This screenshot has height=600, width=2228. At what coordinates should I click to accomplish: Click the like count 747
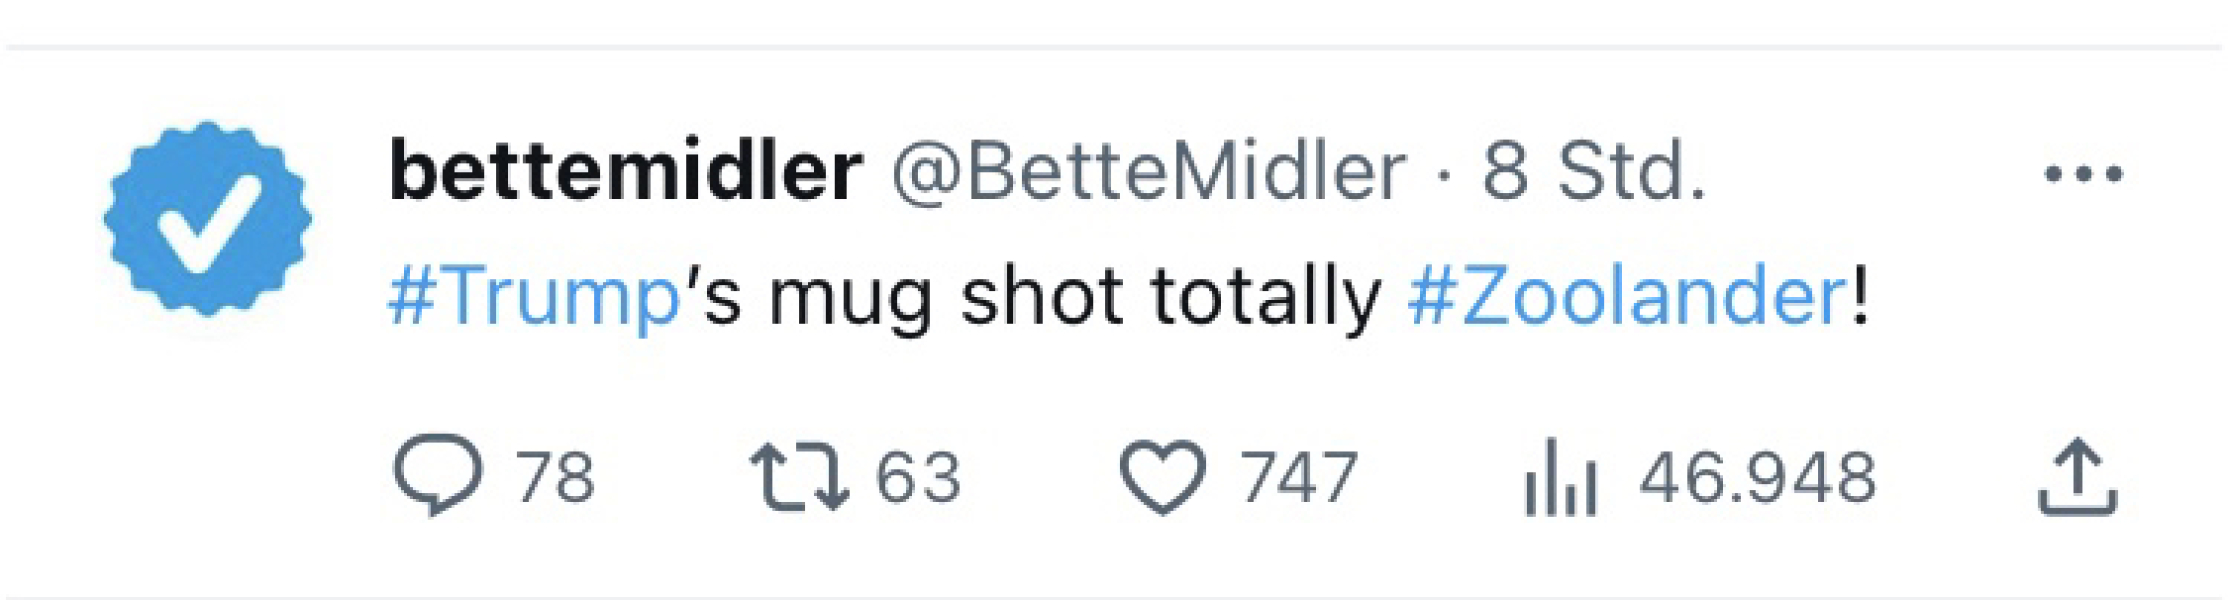(x=1298, y=477)
